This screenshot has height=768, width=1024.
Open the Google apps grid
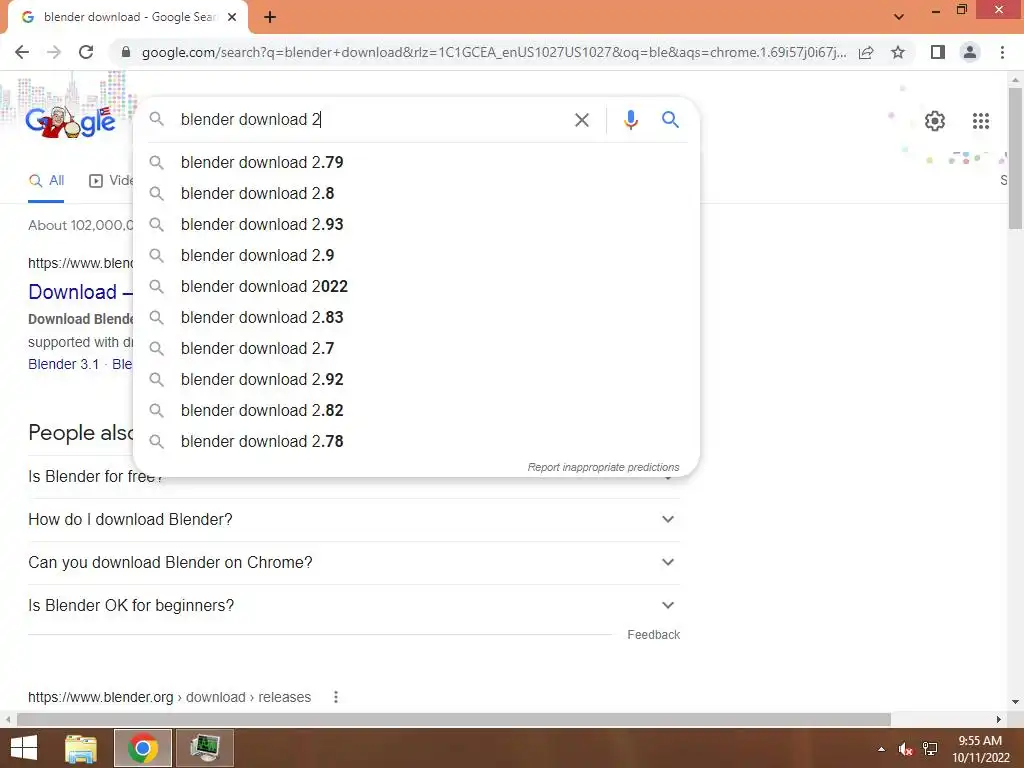coord(980,121)
